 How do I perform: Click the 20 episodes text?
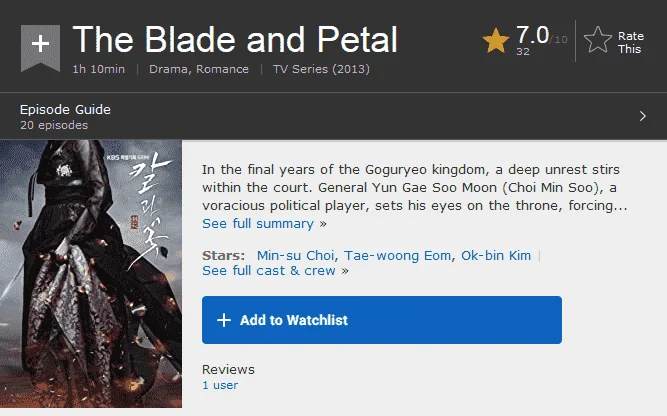(x=54, y=125)
